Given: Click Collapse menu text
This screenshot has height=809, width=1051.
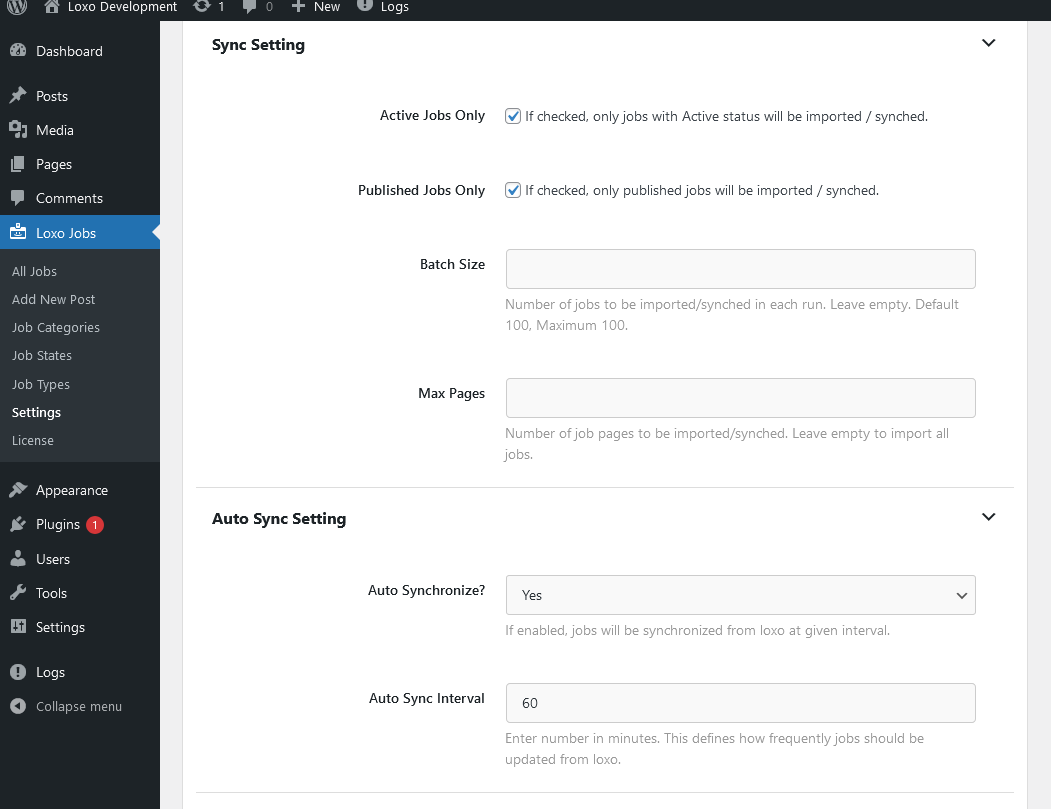Looking at the screenshot, I should coord(79,706).
